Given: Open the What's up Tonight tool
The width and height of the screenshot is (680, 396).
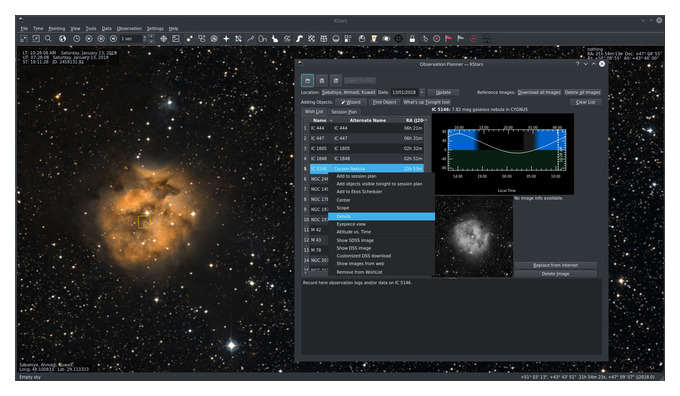Looking at the screenshot, I should [x=426, y=102].
